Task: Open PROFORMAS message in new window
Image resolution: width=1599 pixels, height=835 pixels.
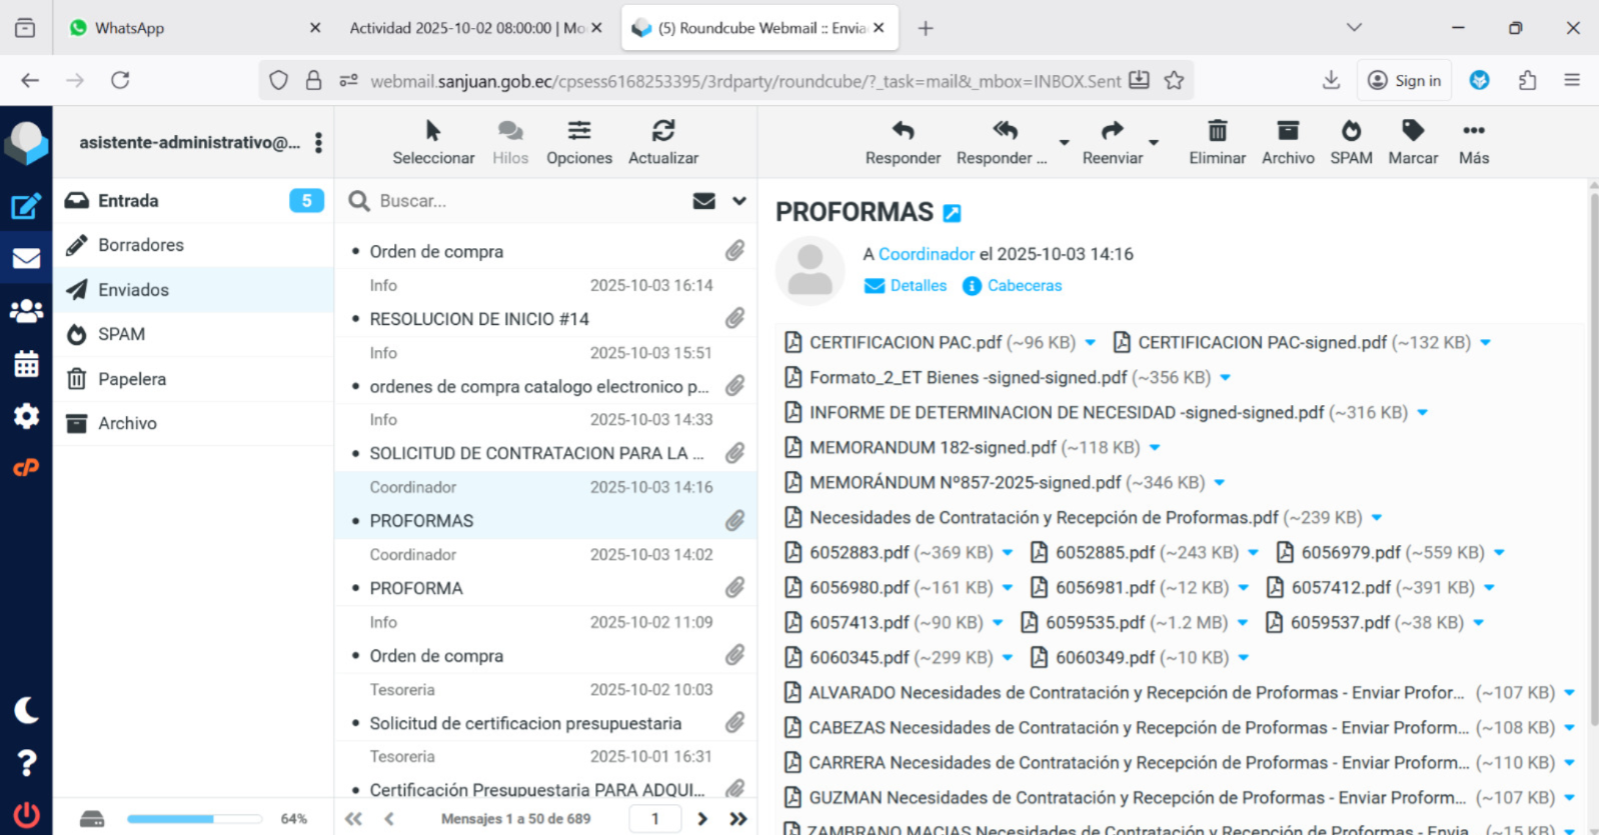Action: pyautogui.click(x=952, y=213)
